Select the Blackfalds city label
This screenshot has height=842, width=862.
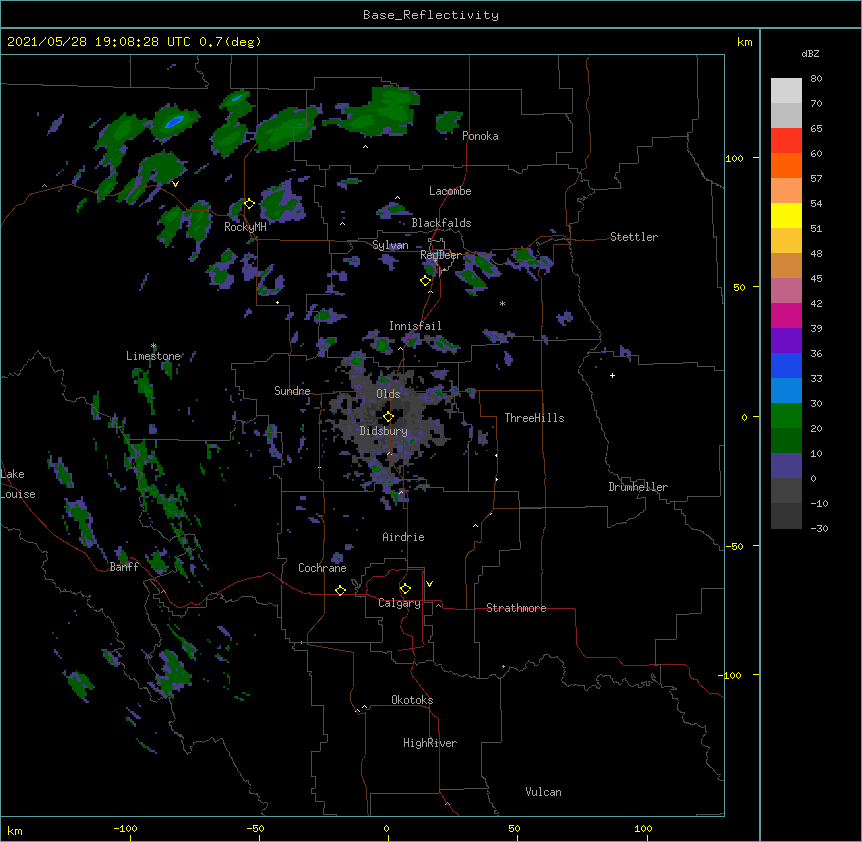(x=441, y=223)
